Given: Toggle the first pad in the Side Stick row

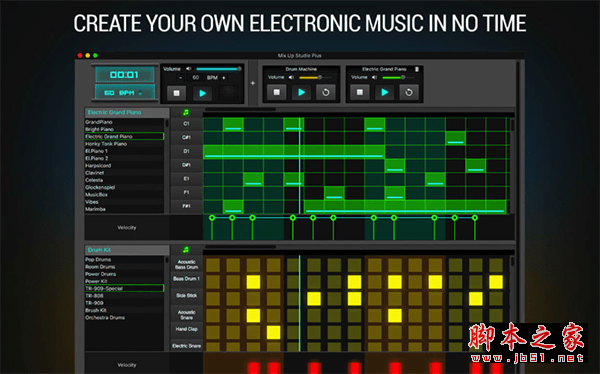Looking at the screenshot, I should [x=213, y=299].
